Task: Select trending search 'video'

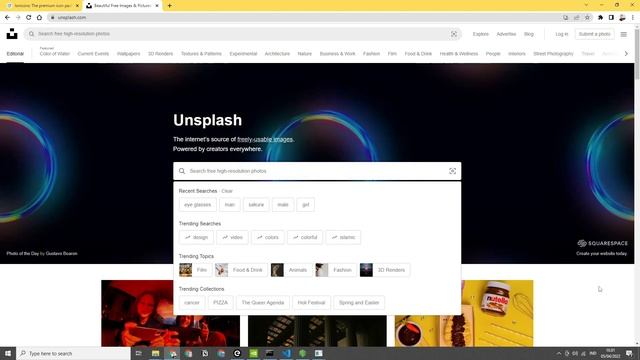Action: pyautogui.click(x=232, y=237)
